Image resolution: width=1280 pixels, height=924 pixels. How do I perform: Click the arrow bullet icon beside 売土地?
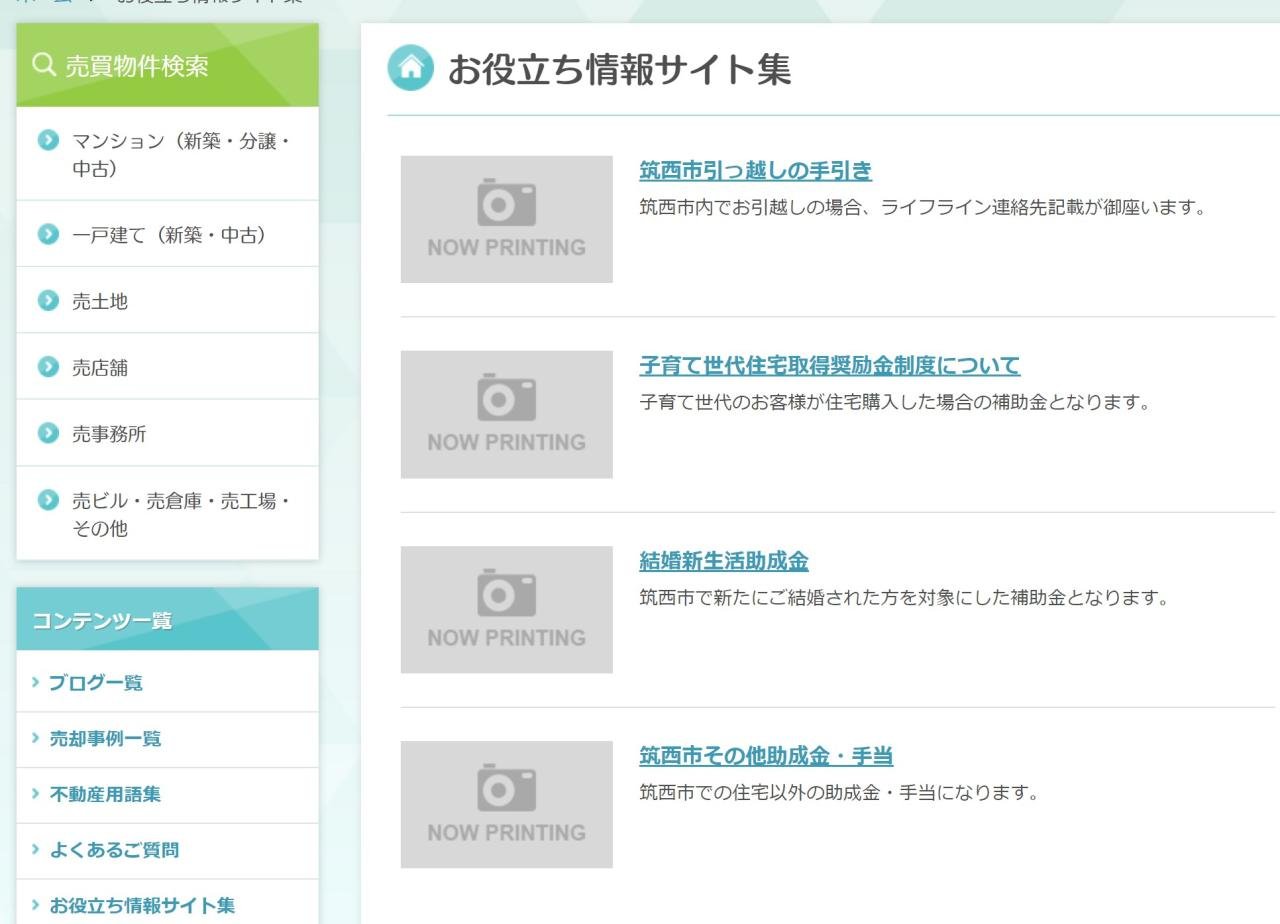[x=48, y=300]
